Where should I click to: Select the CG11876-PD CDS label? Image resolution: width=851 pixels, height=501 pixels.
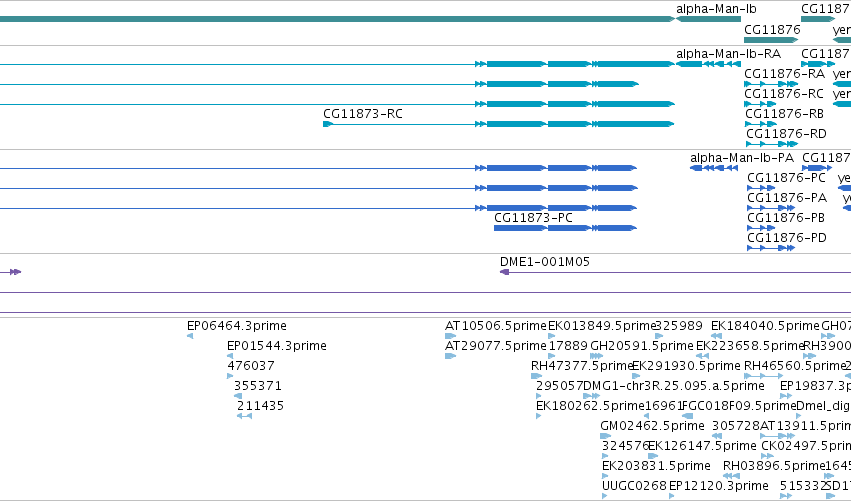coord(787,238)
